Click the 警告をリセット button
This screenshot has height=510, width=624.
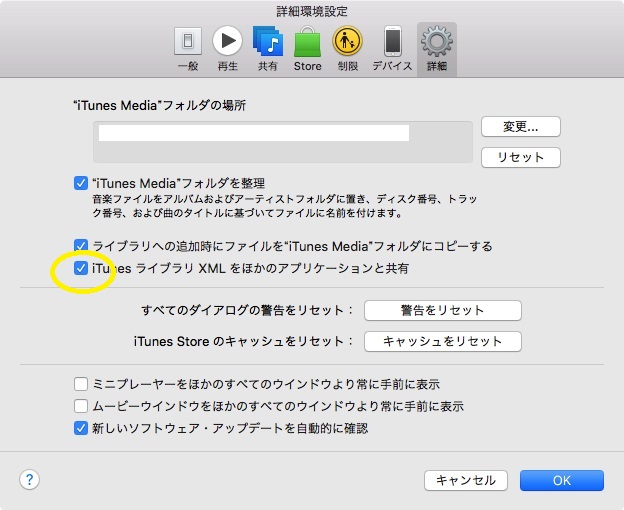443,310
